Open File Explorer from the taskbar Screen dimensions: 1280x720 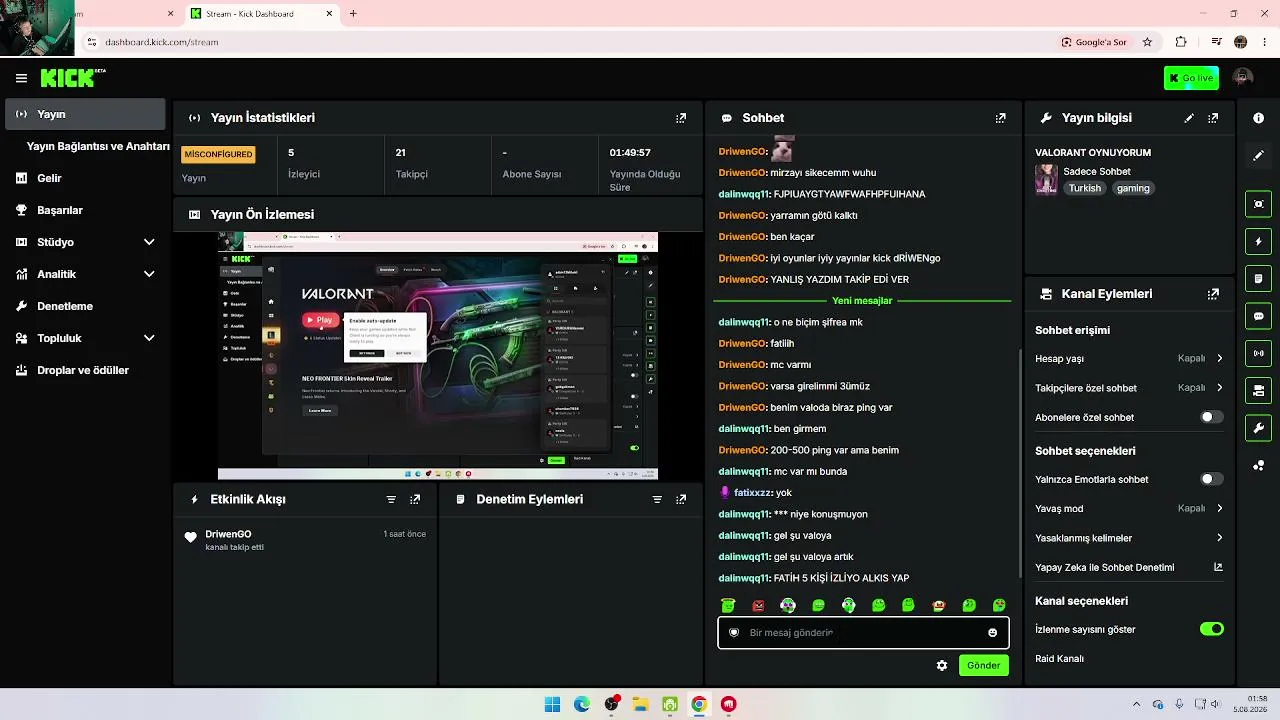coord(640,704)
